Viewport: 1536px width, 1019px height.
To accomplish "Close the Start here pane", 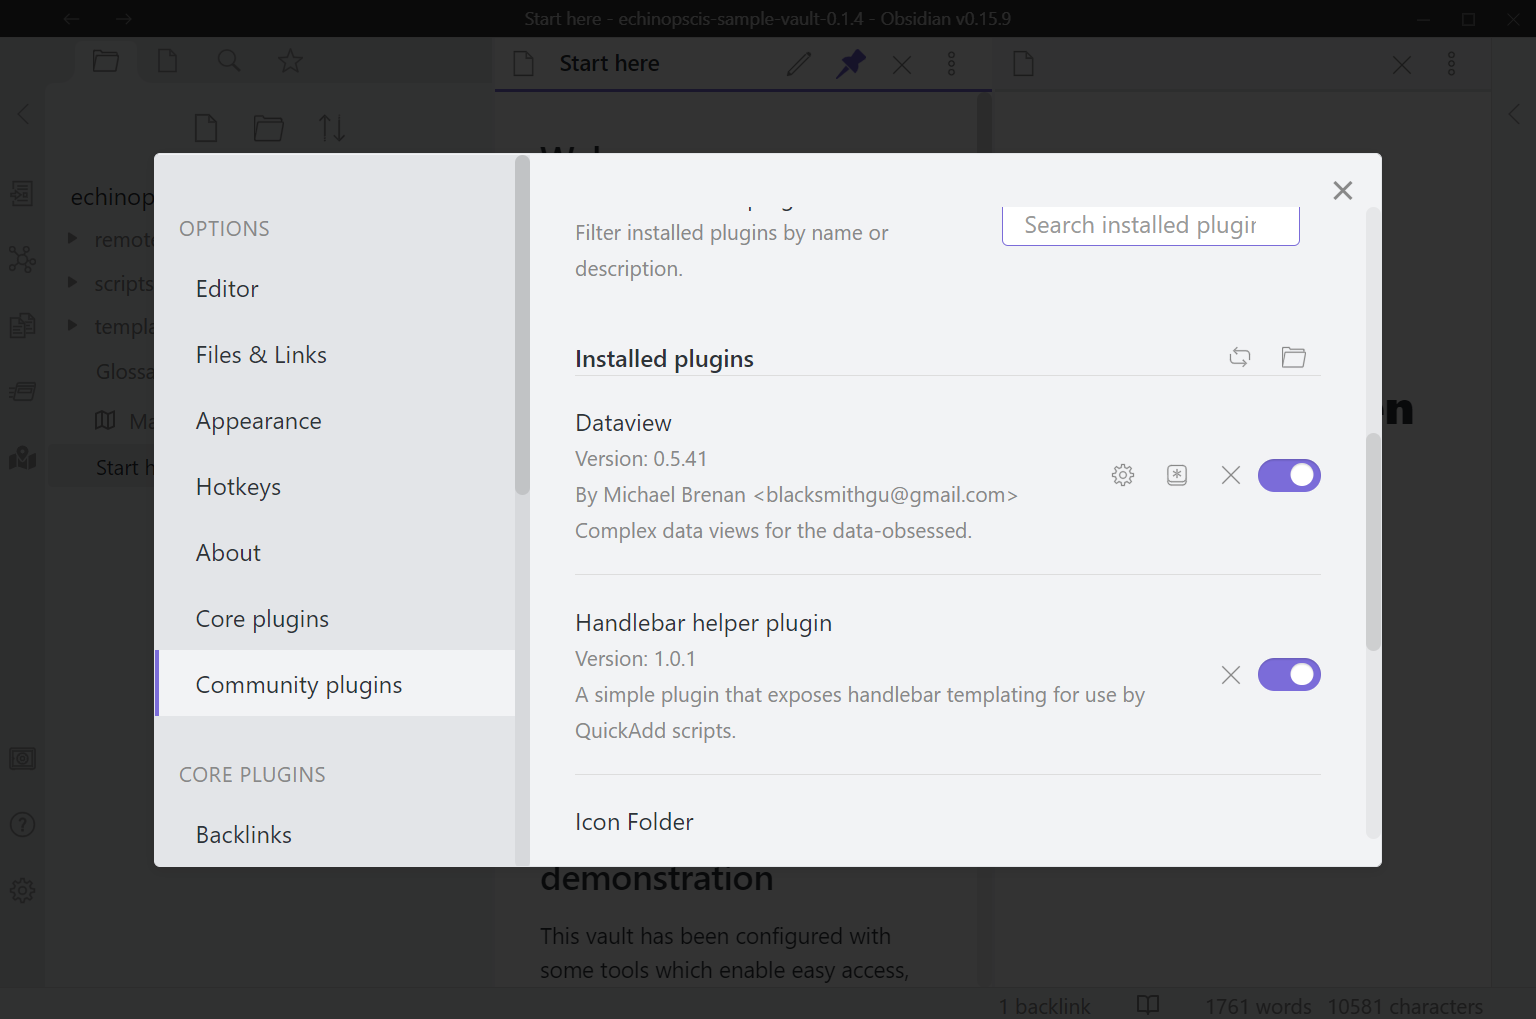I will click(x=902, y=65).
